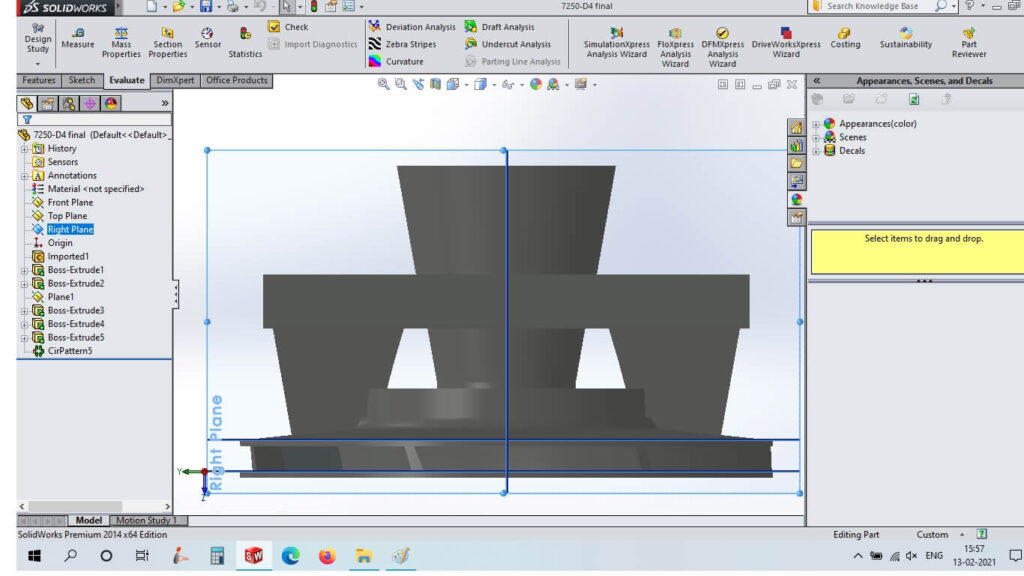Switch to the Sketch tab
This screenshot has height=576, width=1024.
(x=82, y=80)
